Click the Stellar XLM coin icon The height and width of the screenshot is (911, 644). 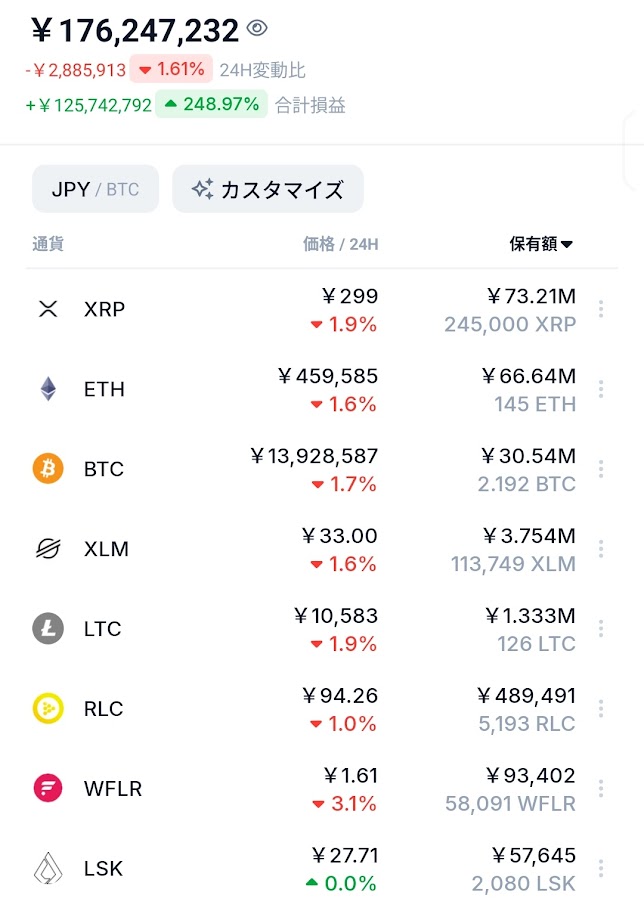point(48,549)
